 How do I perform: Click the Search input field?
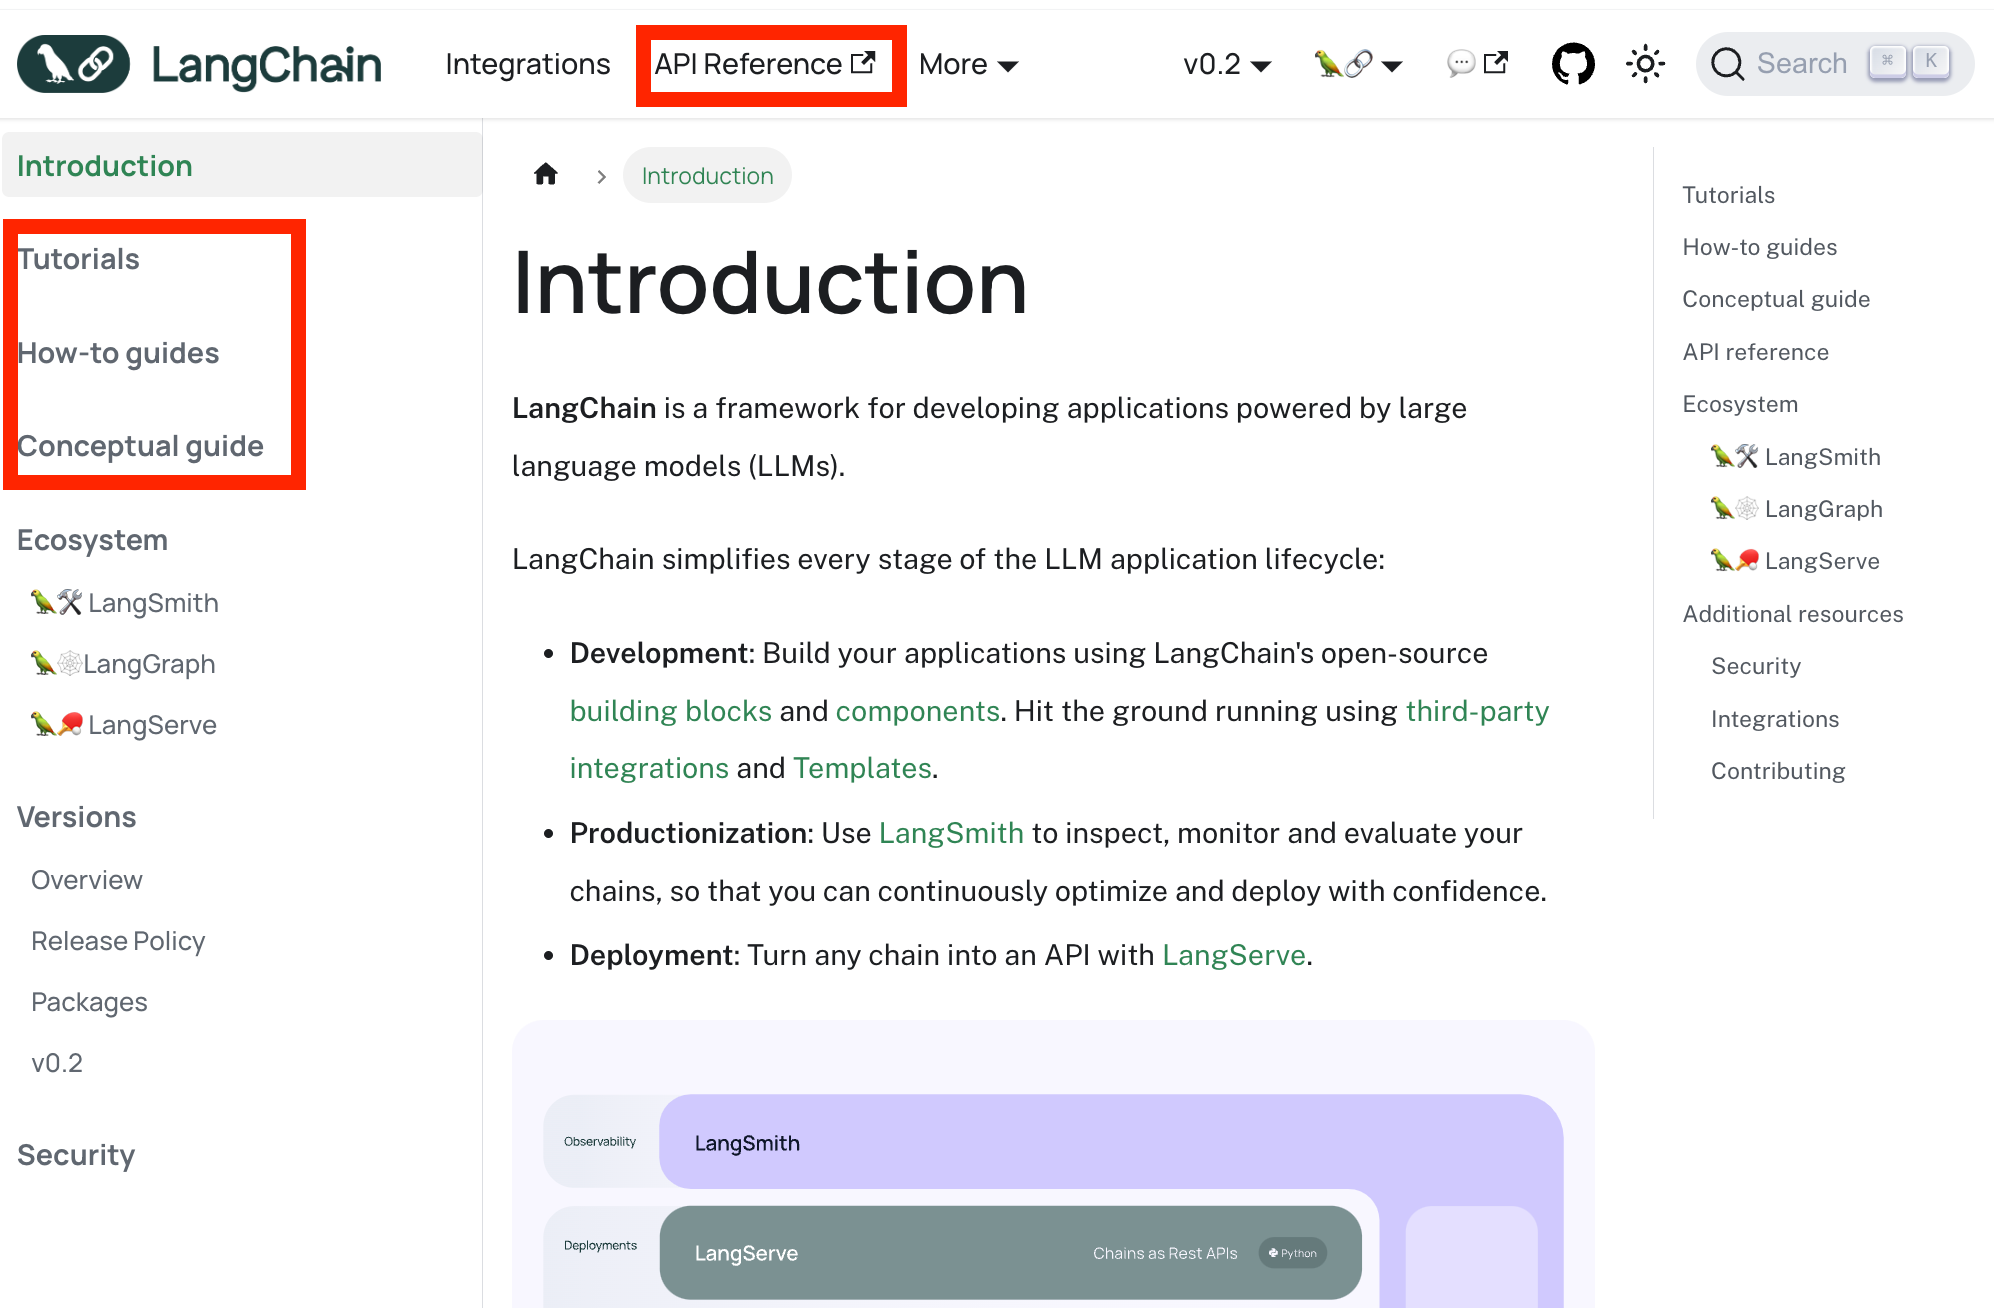(1801, 64)
